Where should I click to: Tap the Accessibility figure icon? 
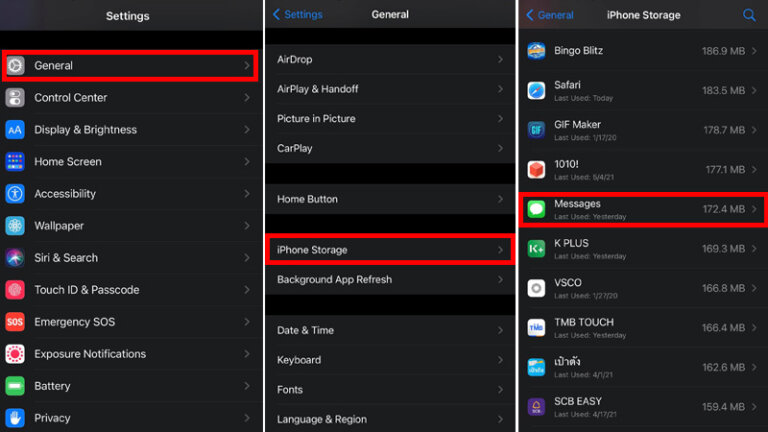click(x=15, y=193)
